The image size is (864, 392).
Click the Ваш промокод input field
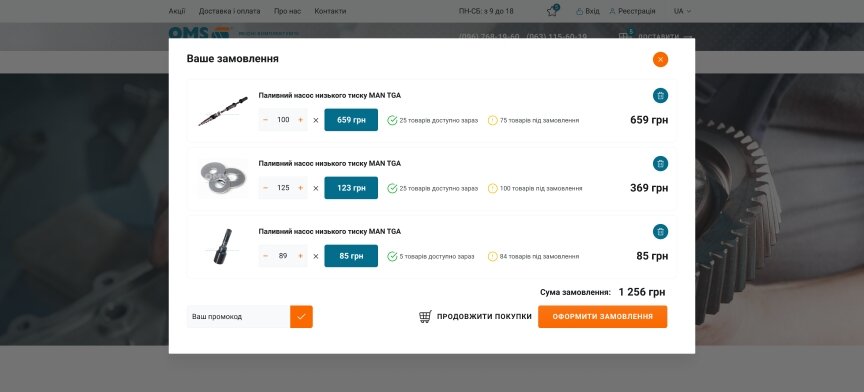(238, 317)
